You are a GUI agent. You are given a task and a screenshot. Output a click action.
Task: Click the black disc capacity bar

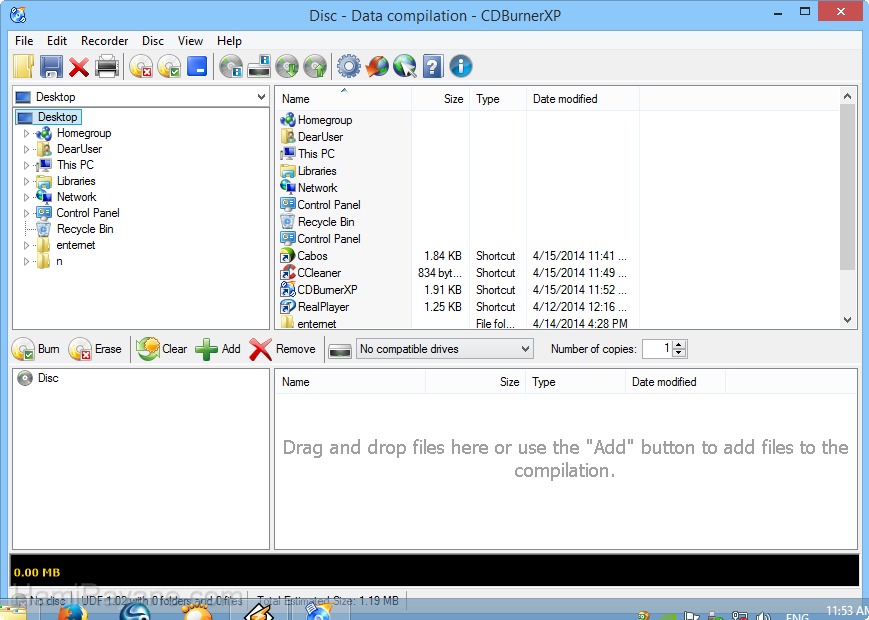pos(434,570)
